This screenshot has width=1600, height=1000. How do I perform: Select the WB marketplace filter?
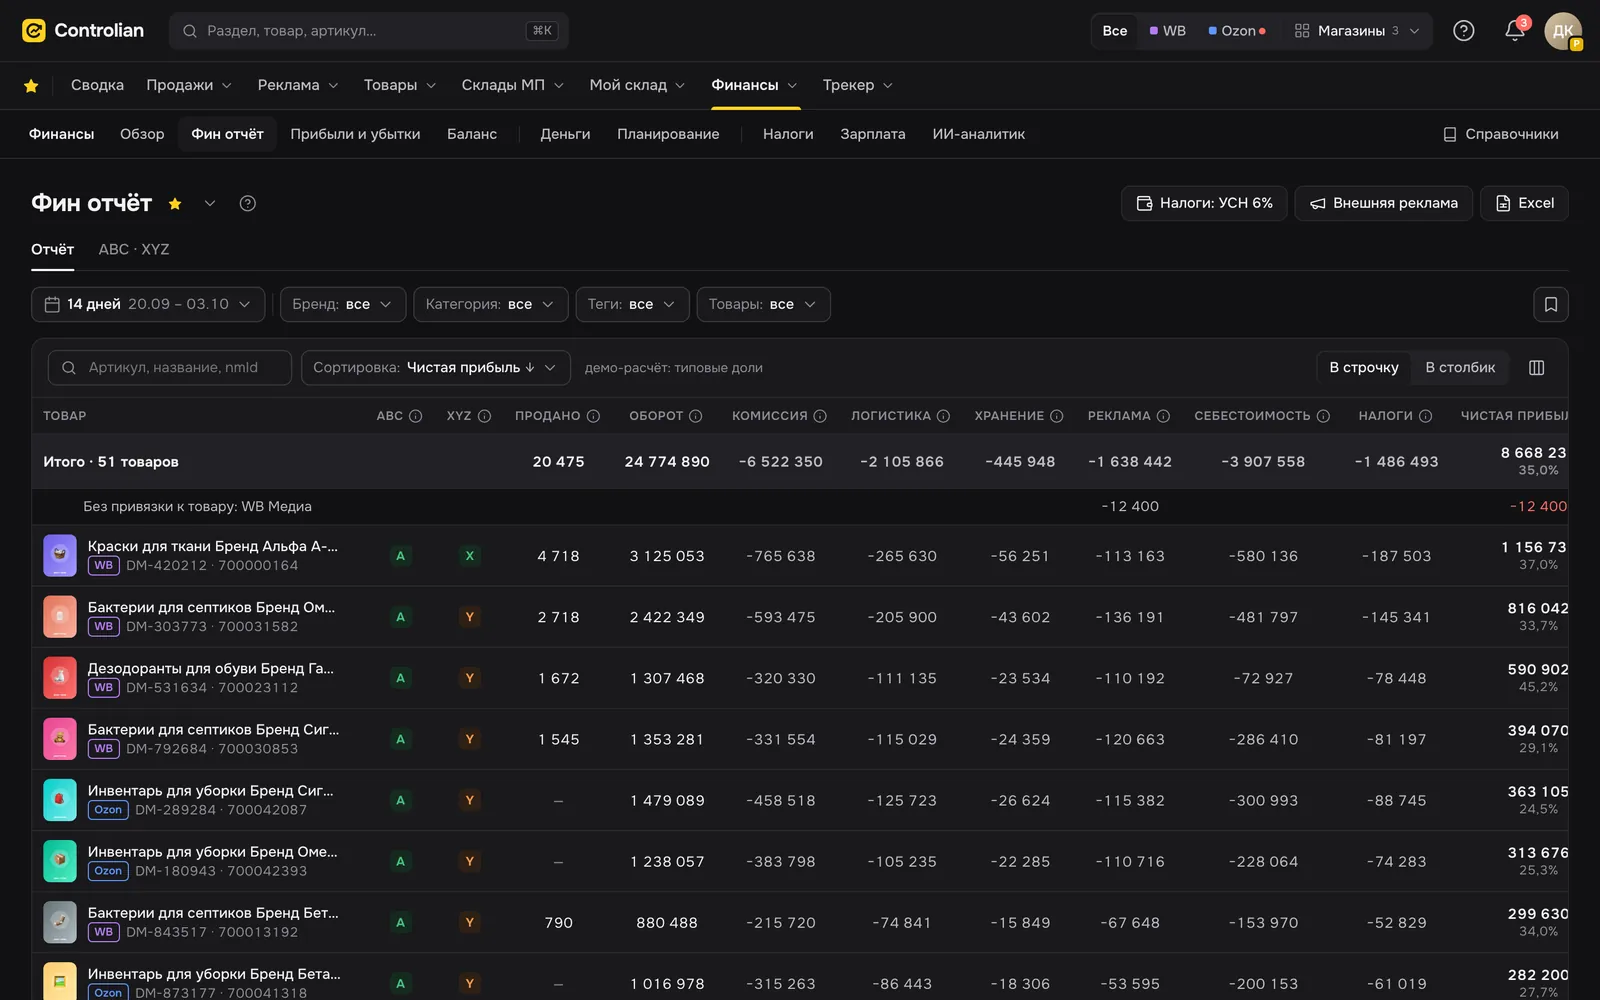(x=1168, y=31)
